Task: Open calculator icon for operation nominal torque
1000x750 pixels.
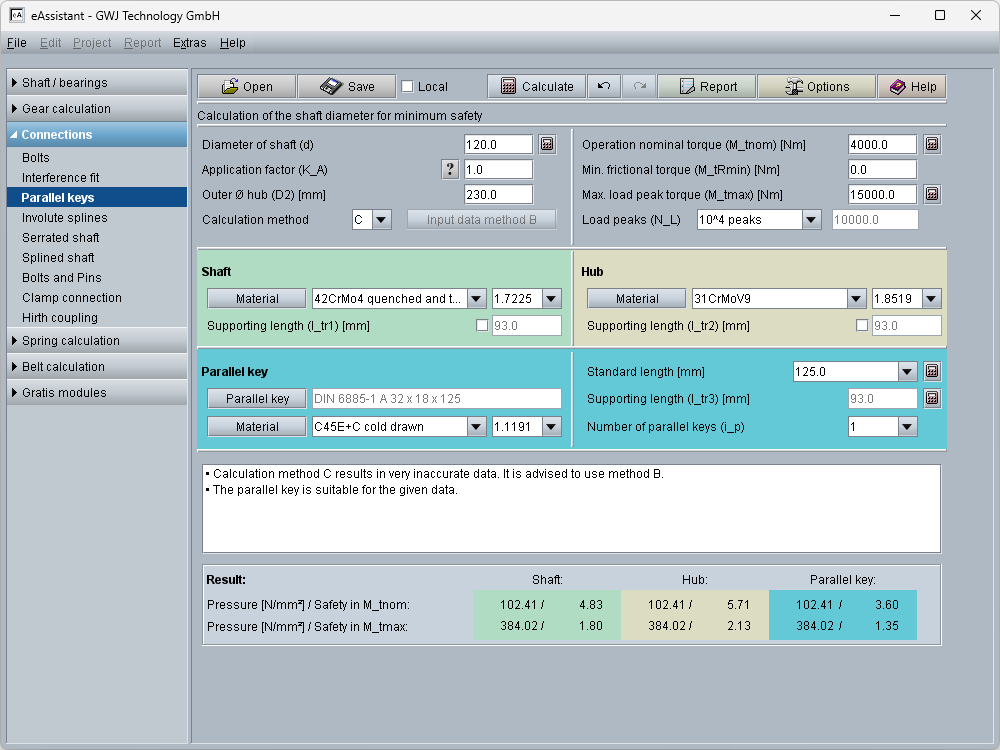Action: click(x=931, y=144)
